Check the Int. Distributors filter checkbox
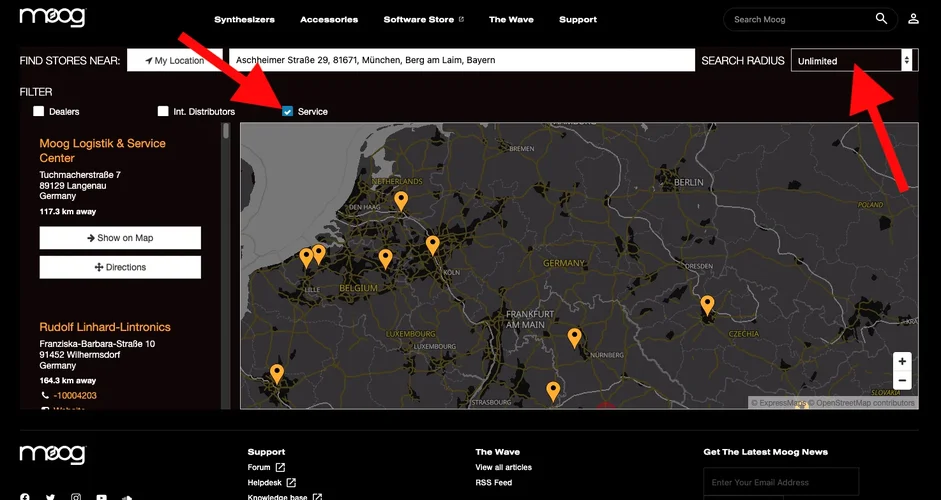 (163, 112)
